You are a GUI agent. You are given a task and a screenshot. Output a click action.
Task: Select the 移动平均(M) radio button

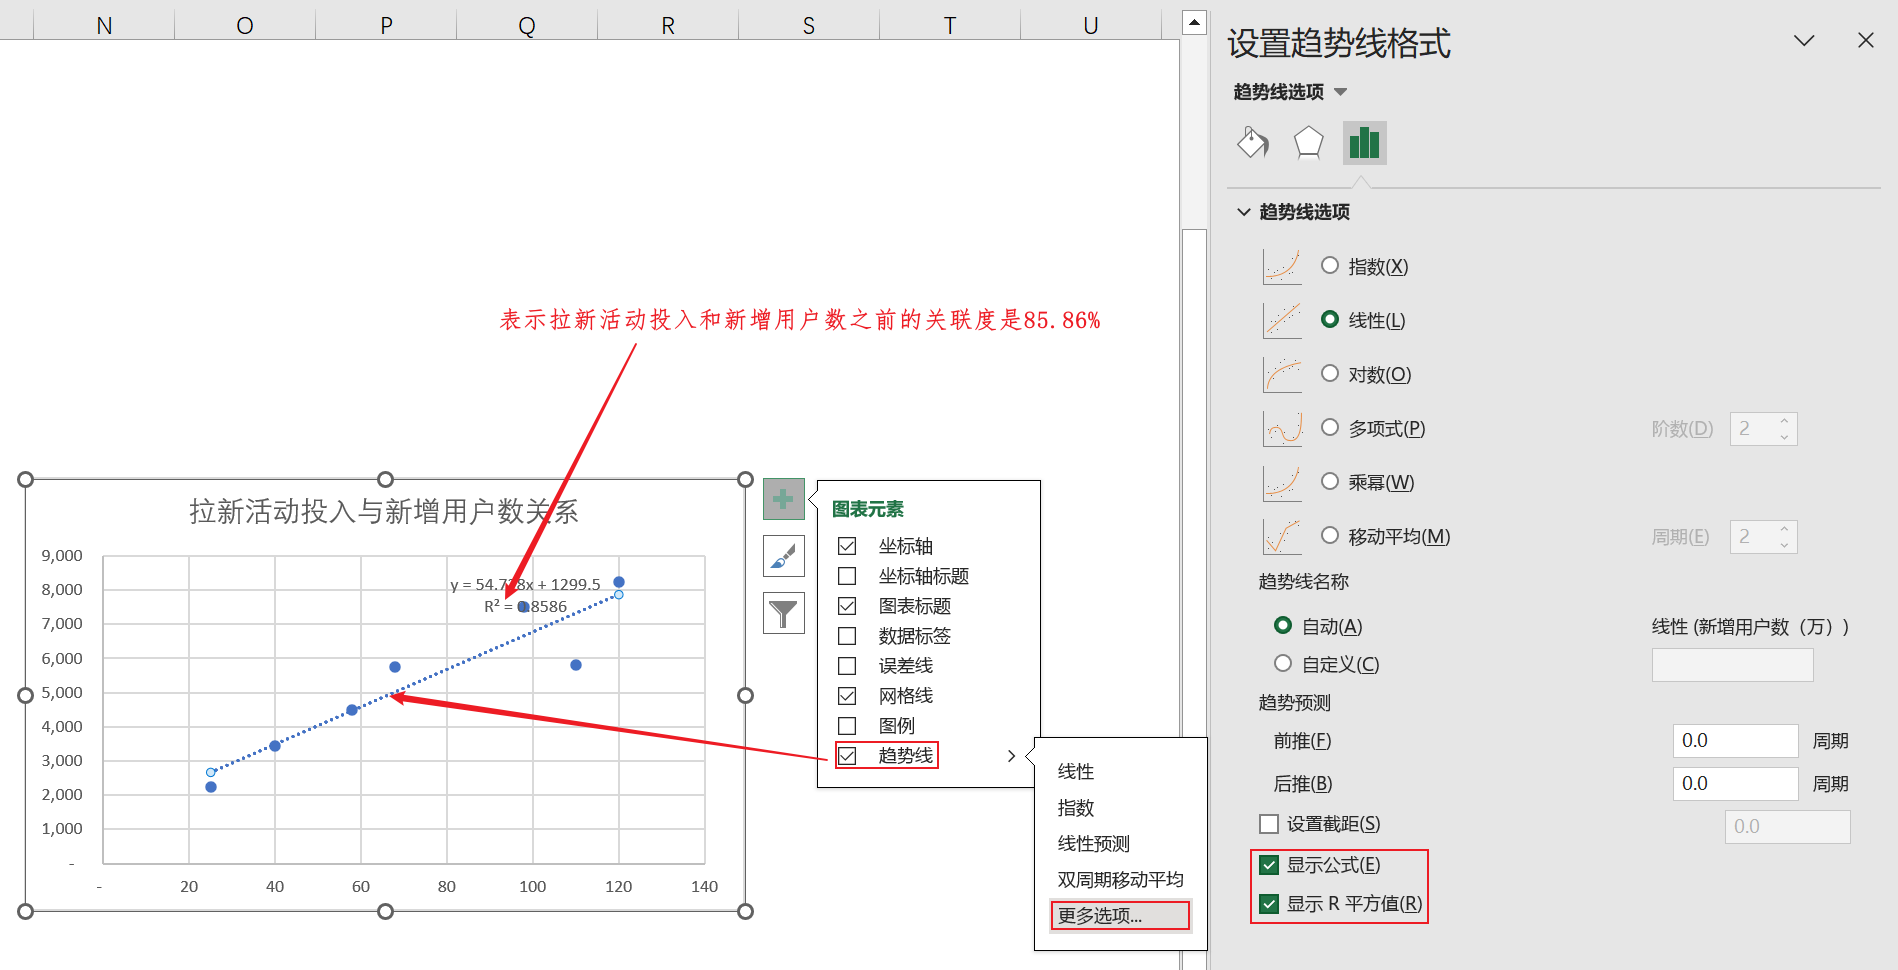pos(1330,536)
